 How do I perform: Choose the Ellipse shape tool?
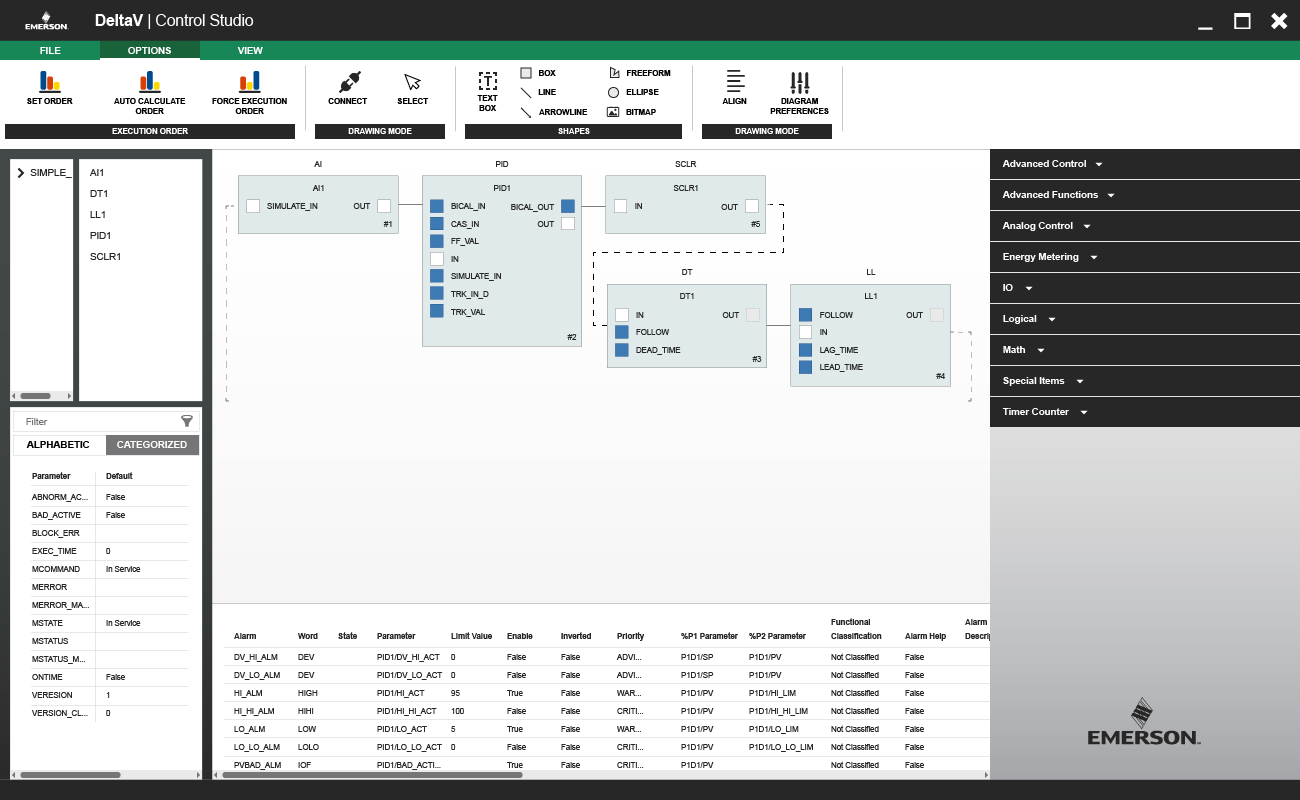click(634, 92)
